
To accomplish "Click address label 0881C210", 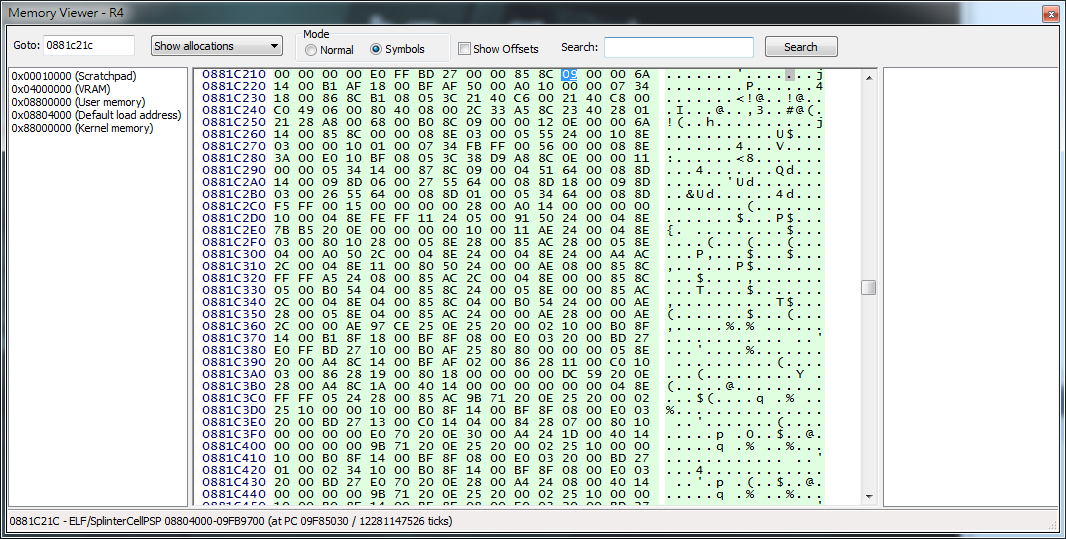I will point(234,74).
